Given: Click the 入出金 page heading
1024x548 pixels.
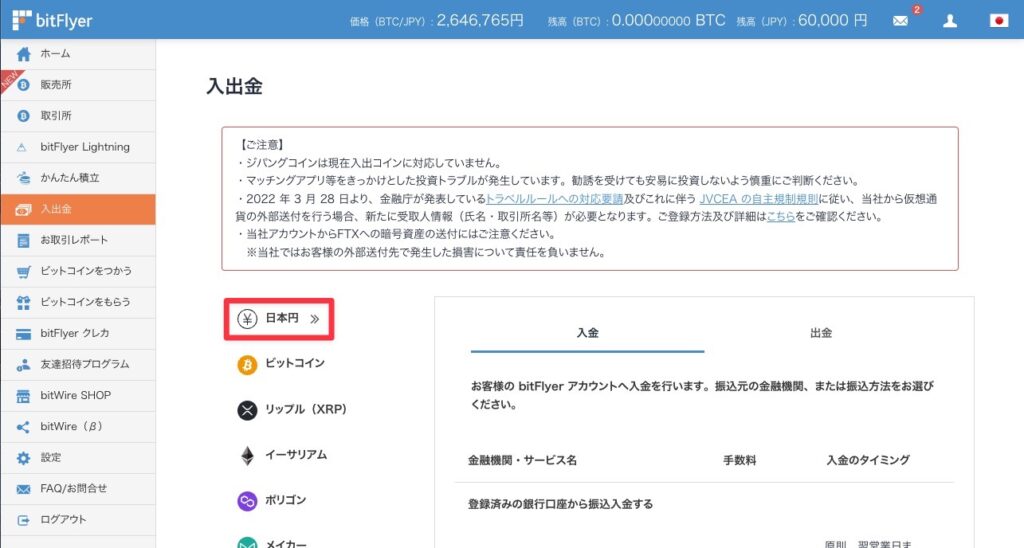Looking at the screenshot, I should coord(234,86).
